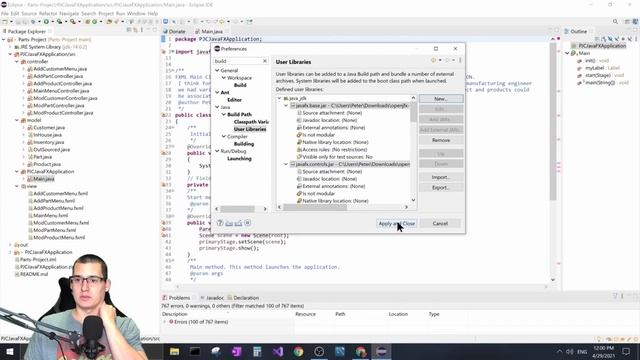Click the Windows Start button
The height and width of the screenshot is (360, 640).
tap(9, 351)
